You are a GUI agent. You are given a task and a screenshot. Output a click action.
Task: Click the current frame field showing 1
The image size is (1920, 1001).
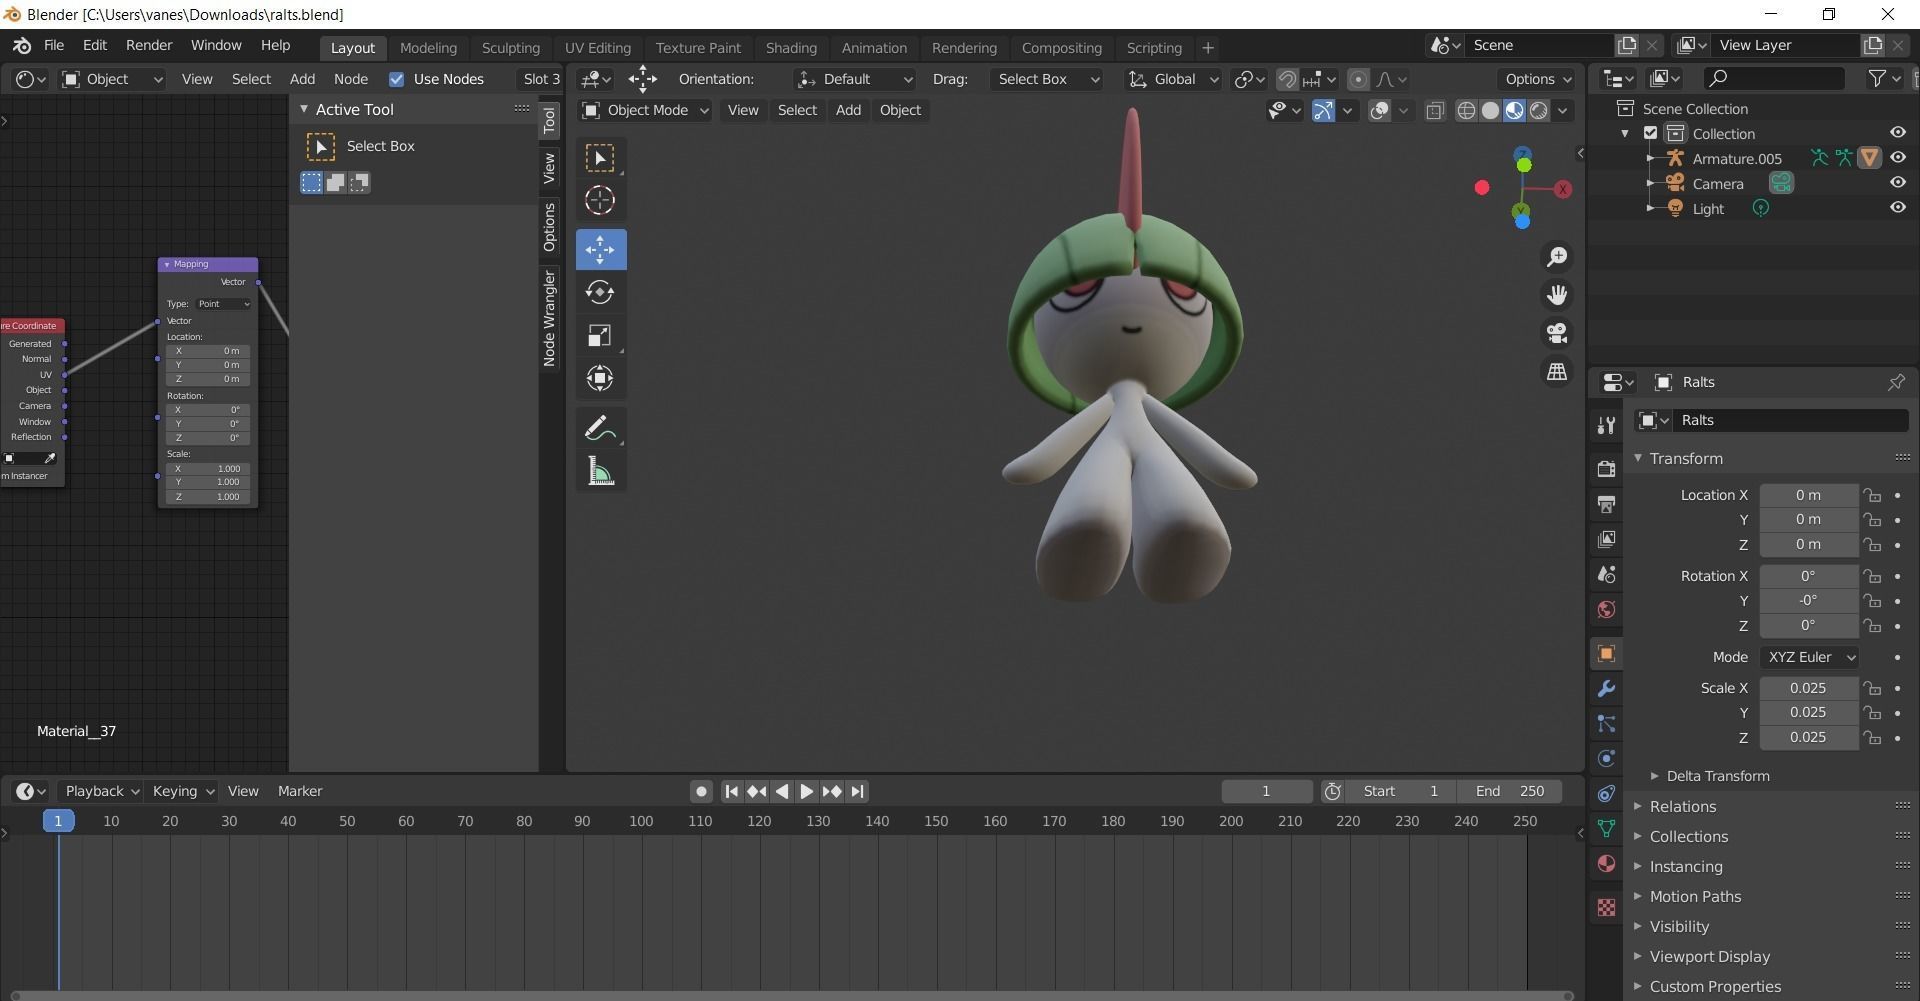[x=1266, y=791]
